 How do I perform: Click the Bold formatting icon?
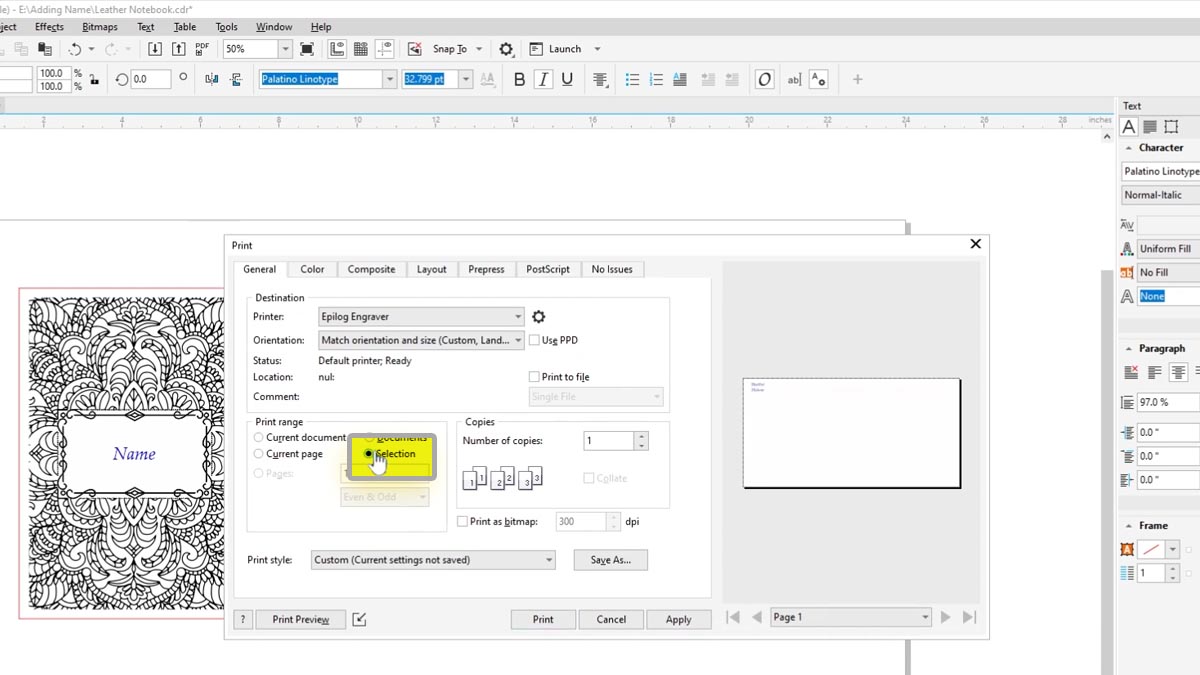[x=519, y=80]
